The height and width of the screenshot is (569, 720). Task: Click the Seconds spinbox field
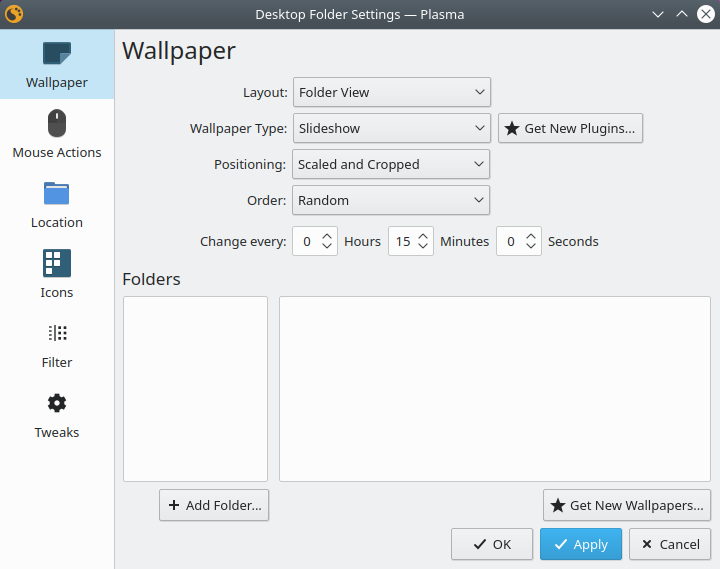[510, 241]
